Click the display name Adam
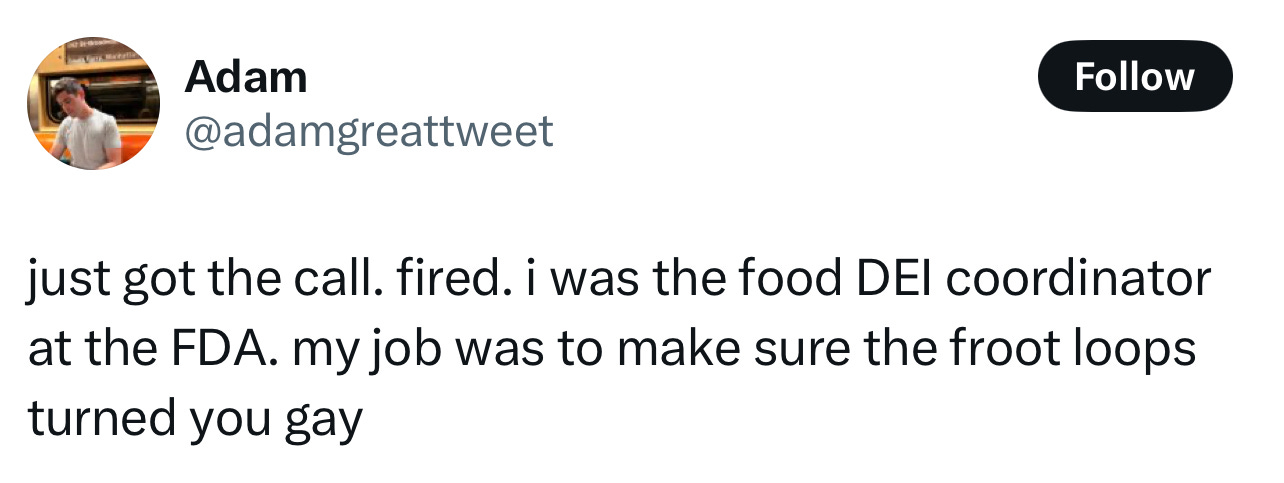1284x483 pixels. pyautogui.click(x=245, y=77)
